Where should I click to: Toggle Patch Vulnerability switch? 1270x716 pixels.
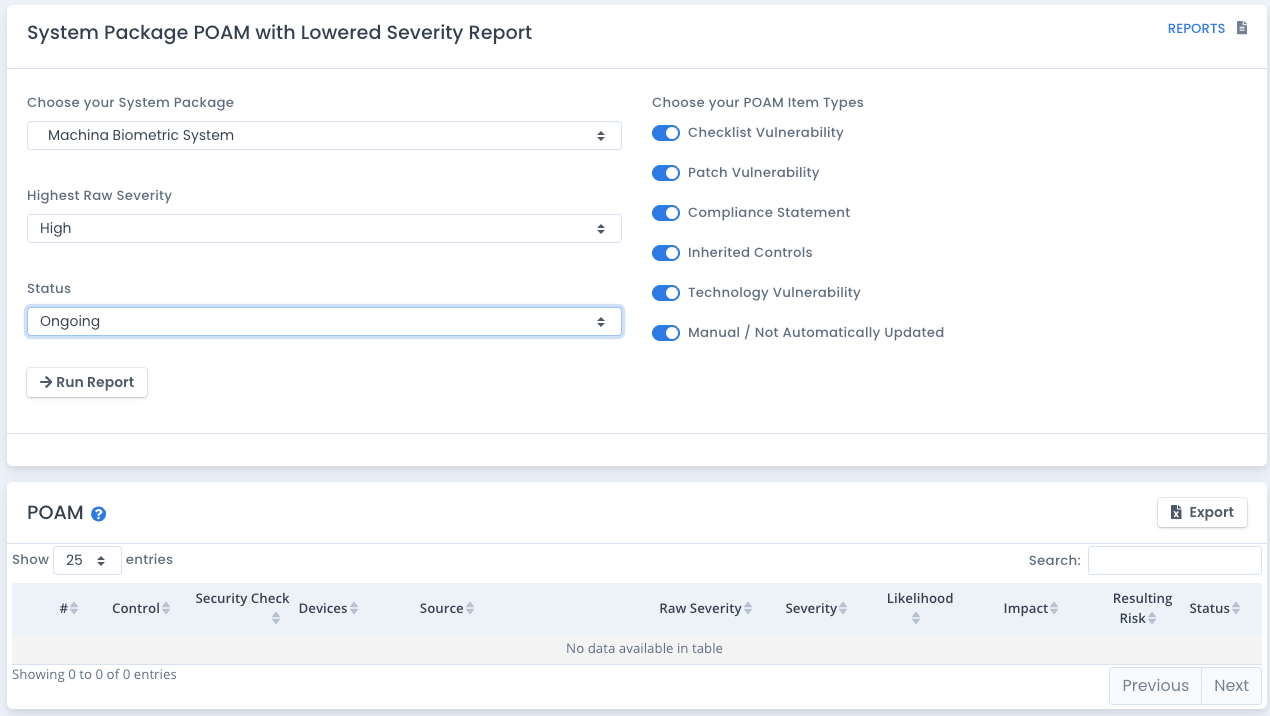pos(666,173)
